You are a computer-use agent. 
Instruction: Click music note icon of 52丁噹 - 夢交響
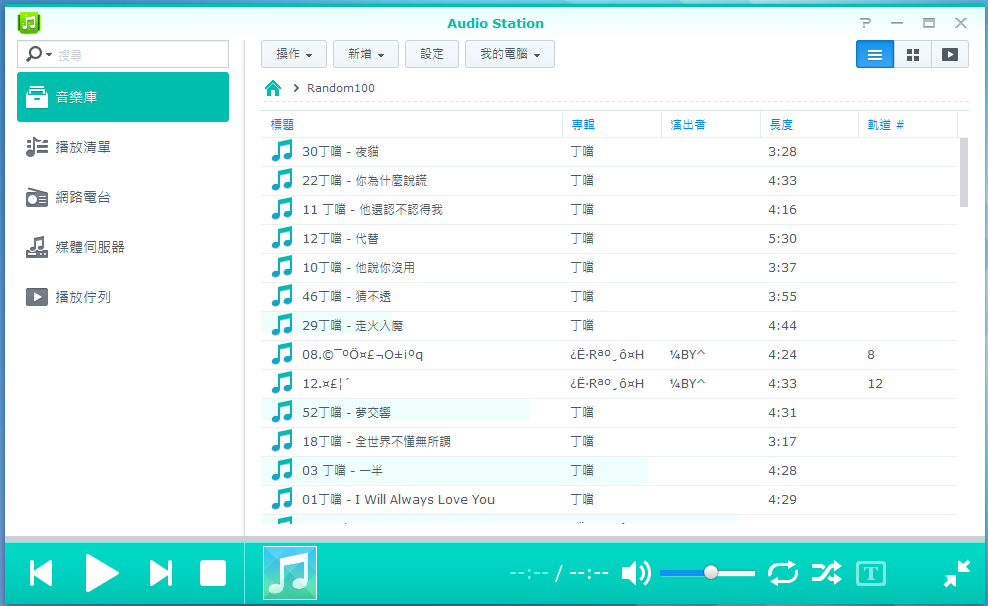point(282,412)
